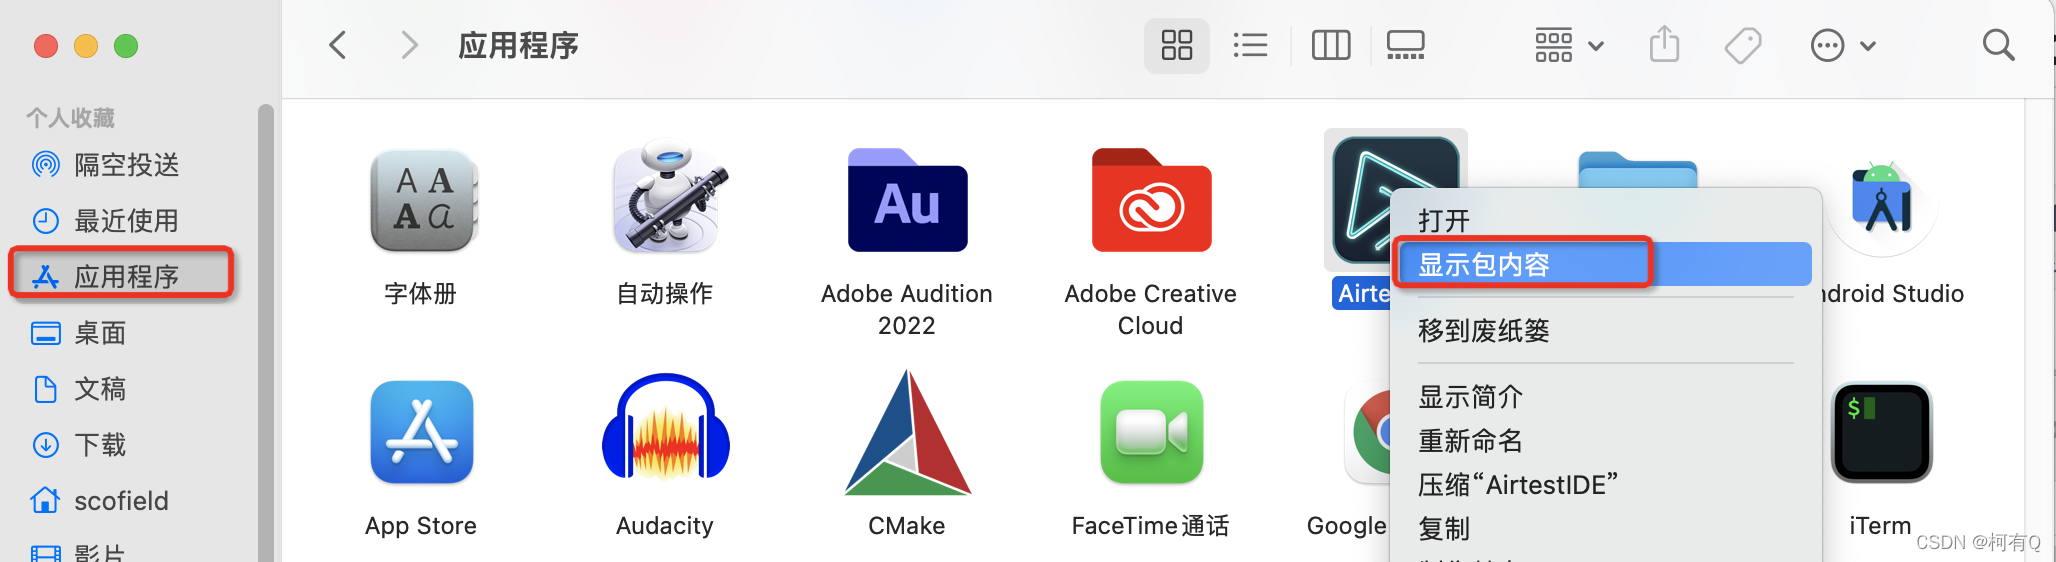The width and height of the screenshot is (2056, 562).
Task: Select the Adobe Creative Cloud folder icon
Action: click(x=1151, y=200)
